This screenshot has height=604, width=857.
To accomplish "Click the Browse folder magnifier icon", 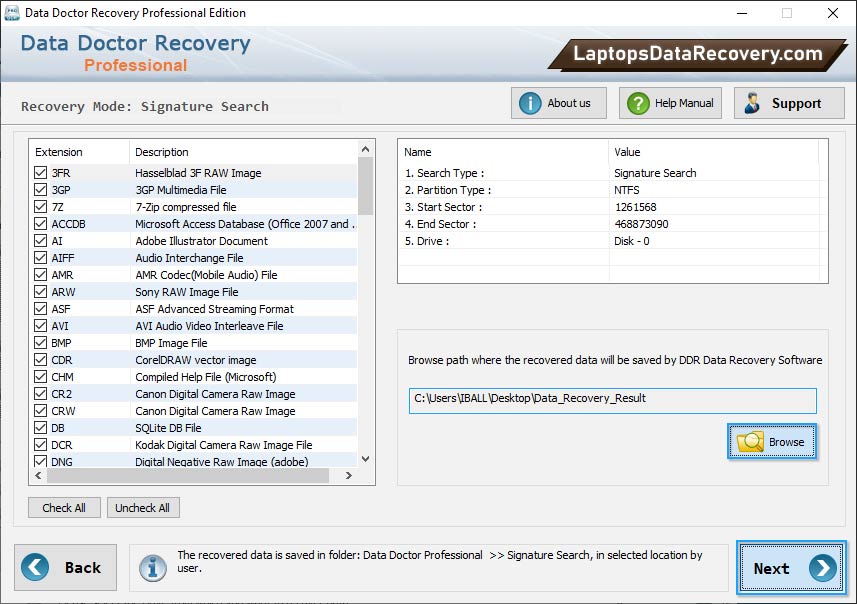I will (750, 442).
